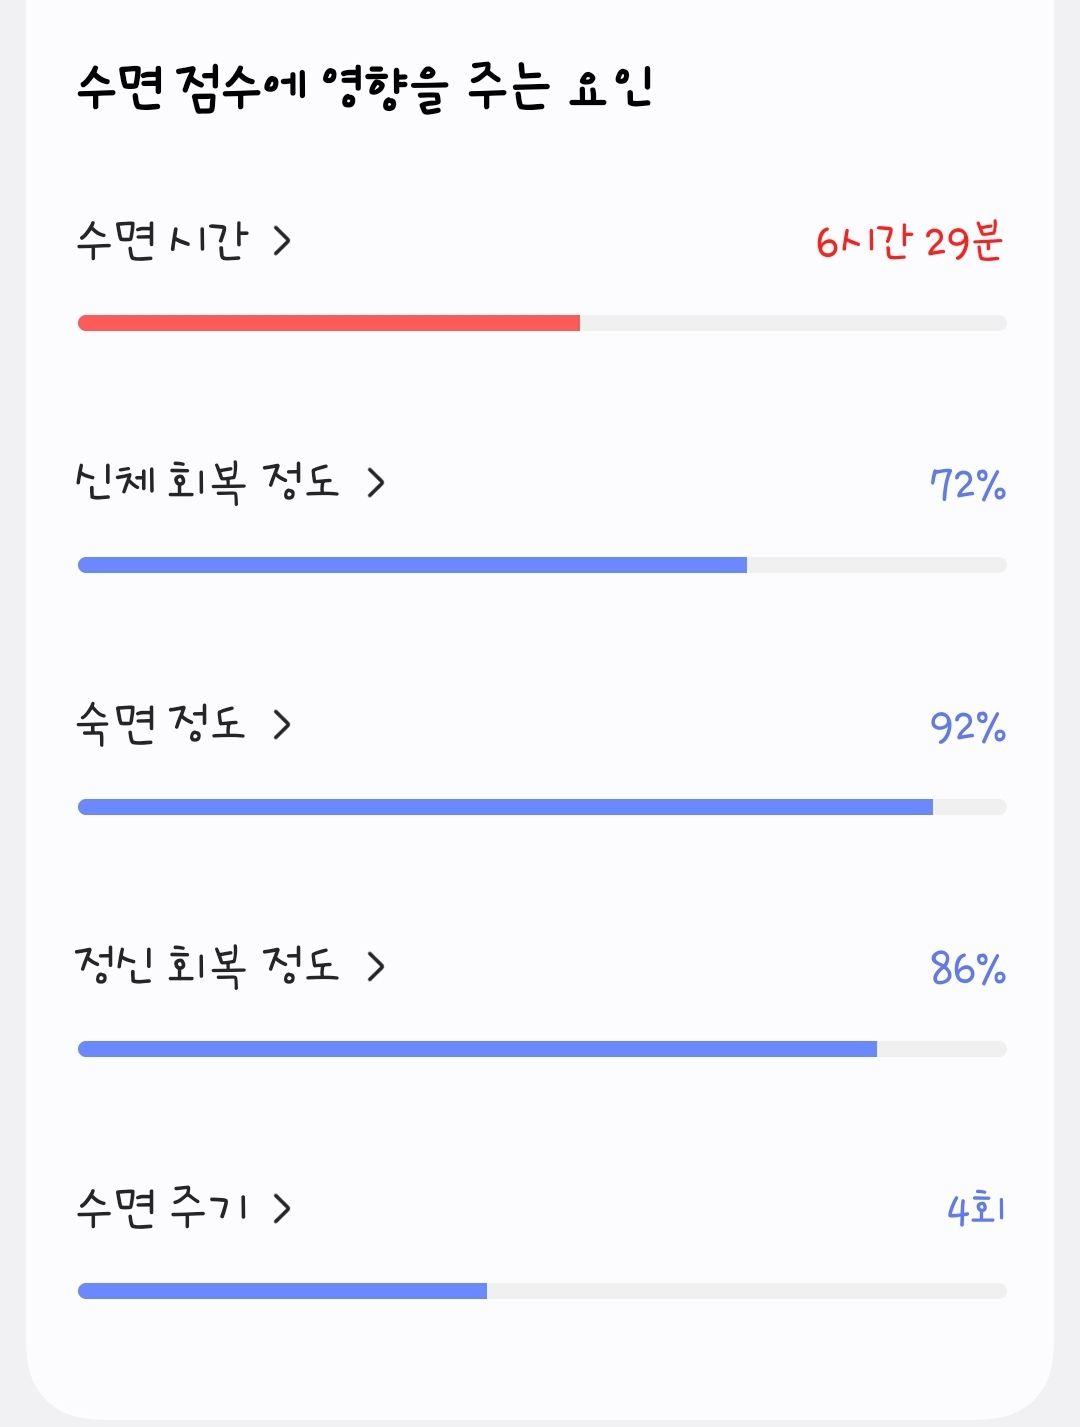Click the 86% blue progress bar

coord(542,1049)
